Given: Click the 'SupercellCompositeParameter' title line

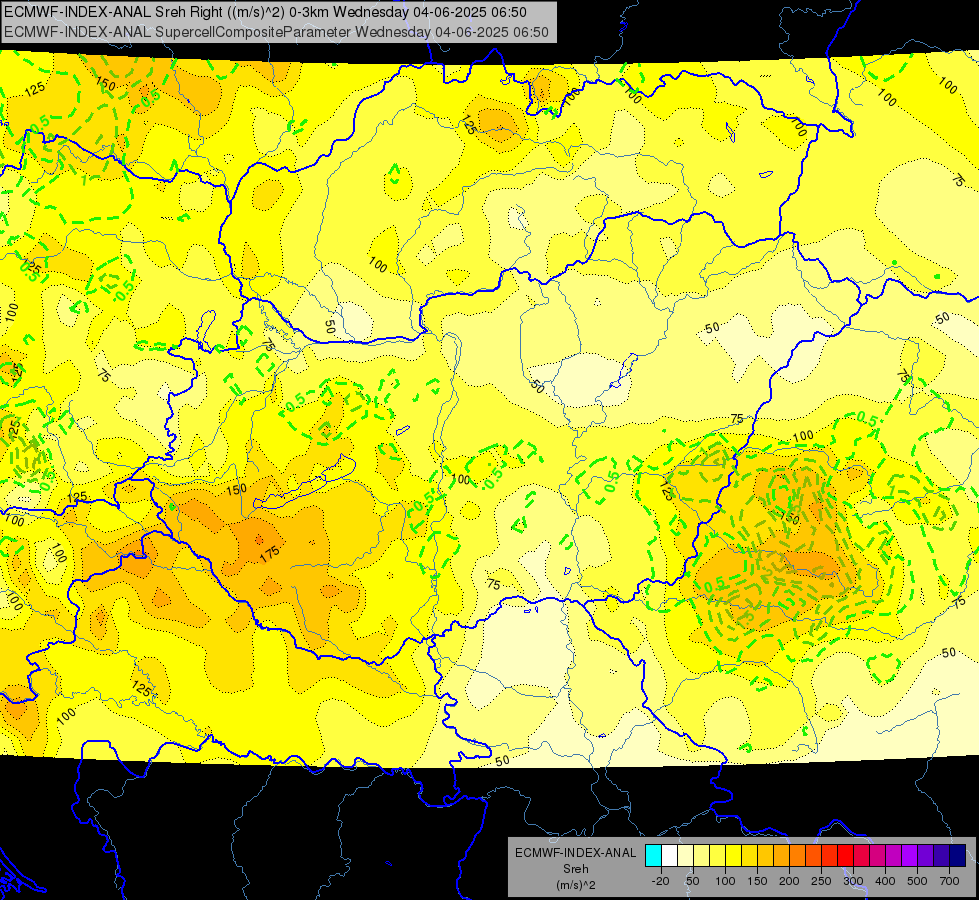Looking at the screenshot, I should point(276,32).
